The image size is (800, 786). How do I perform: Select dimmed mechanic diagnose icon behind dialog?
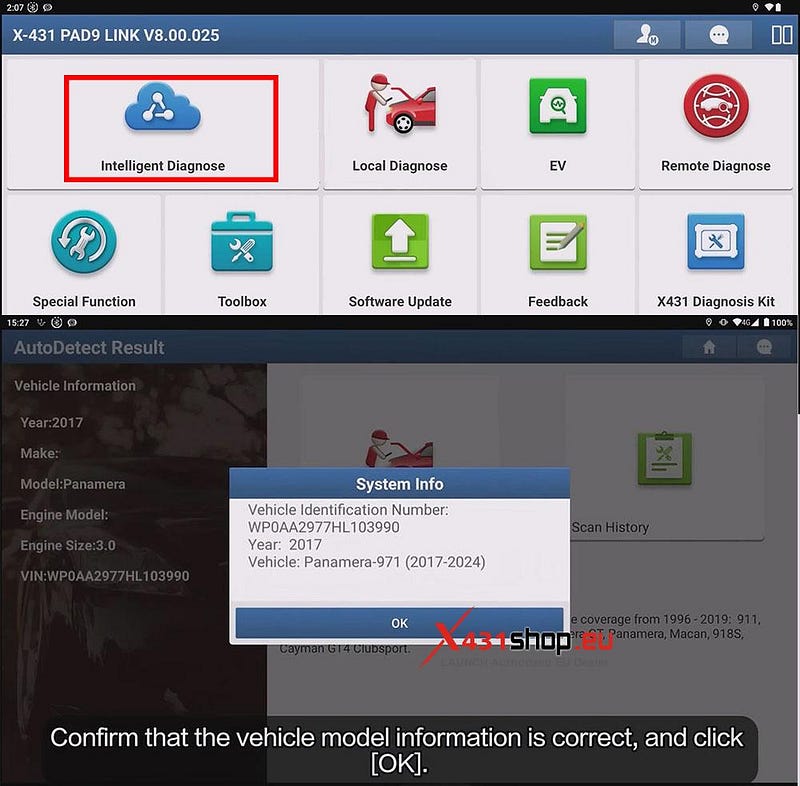pyautogui.click(x=399, y=448)
